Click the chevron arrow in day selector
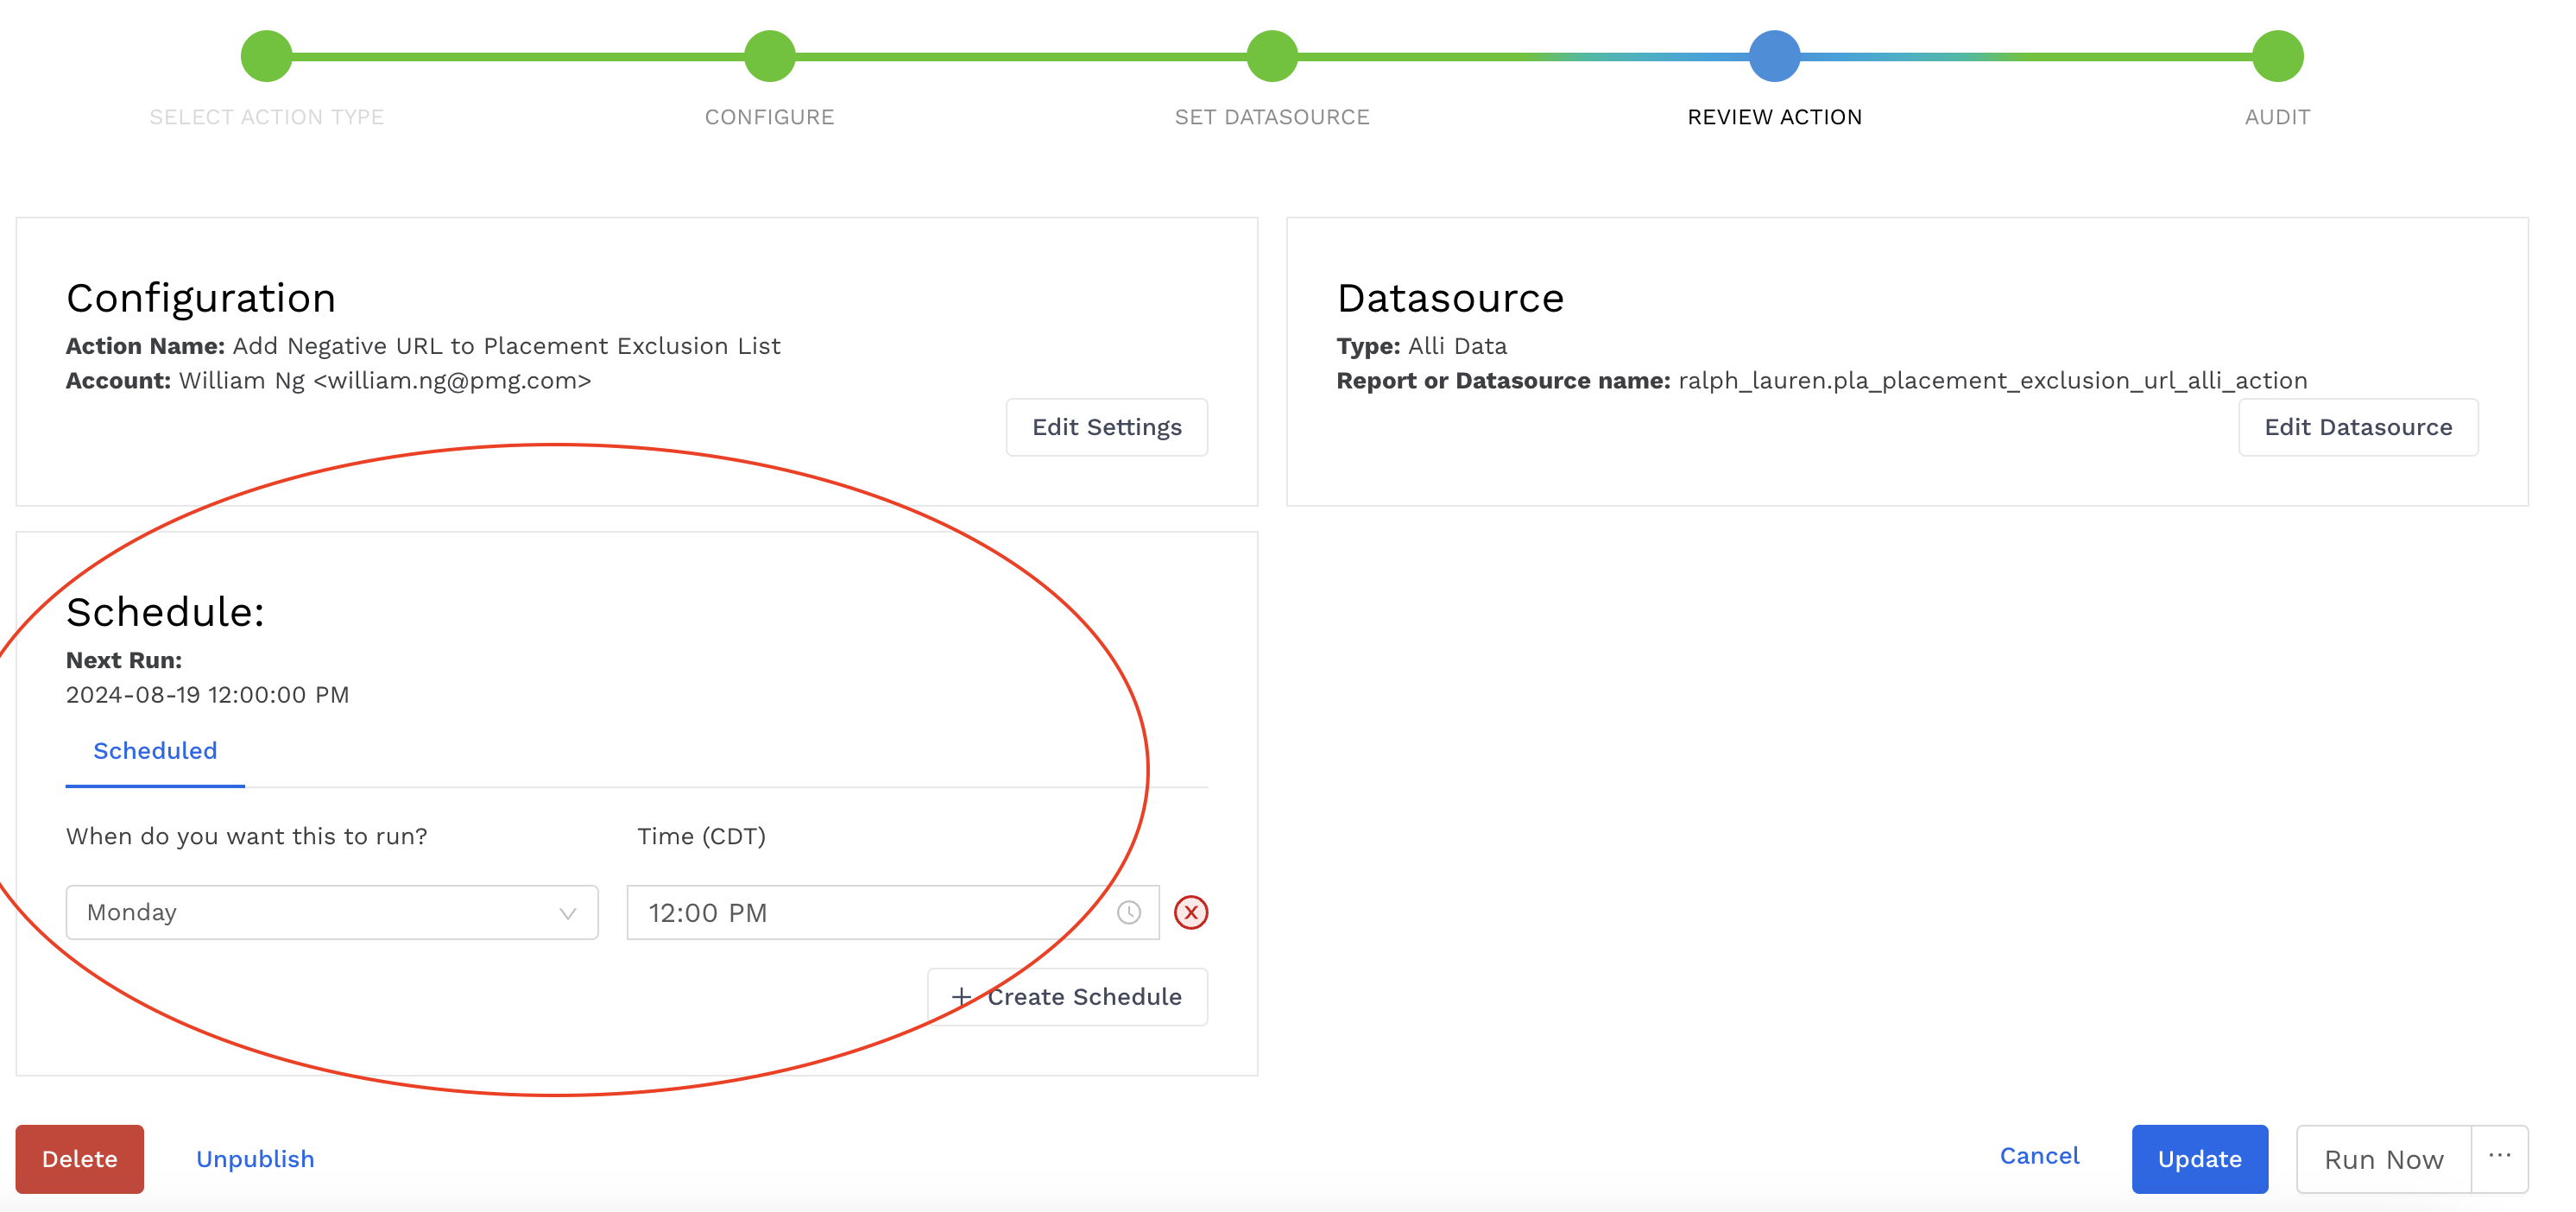2576x1212 pixels. pyautogui.click(x=567, y=913)
